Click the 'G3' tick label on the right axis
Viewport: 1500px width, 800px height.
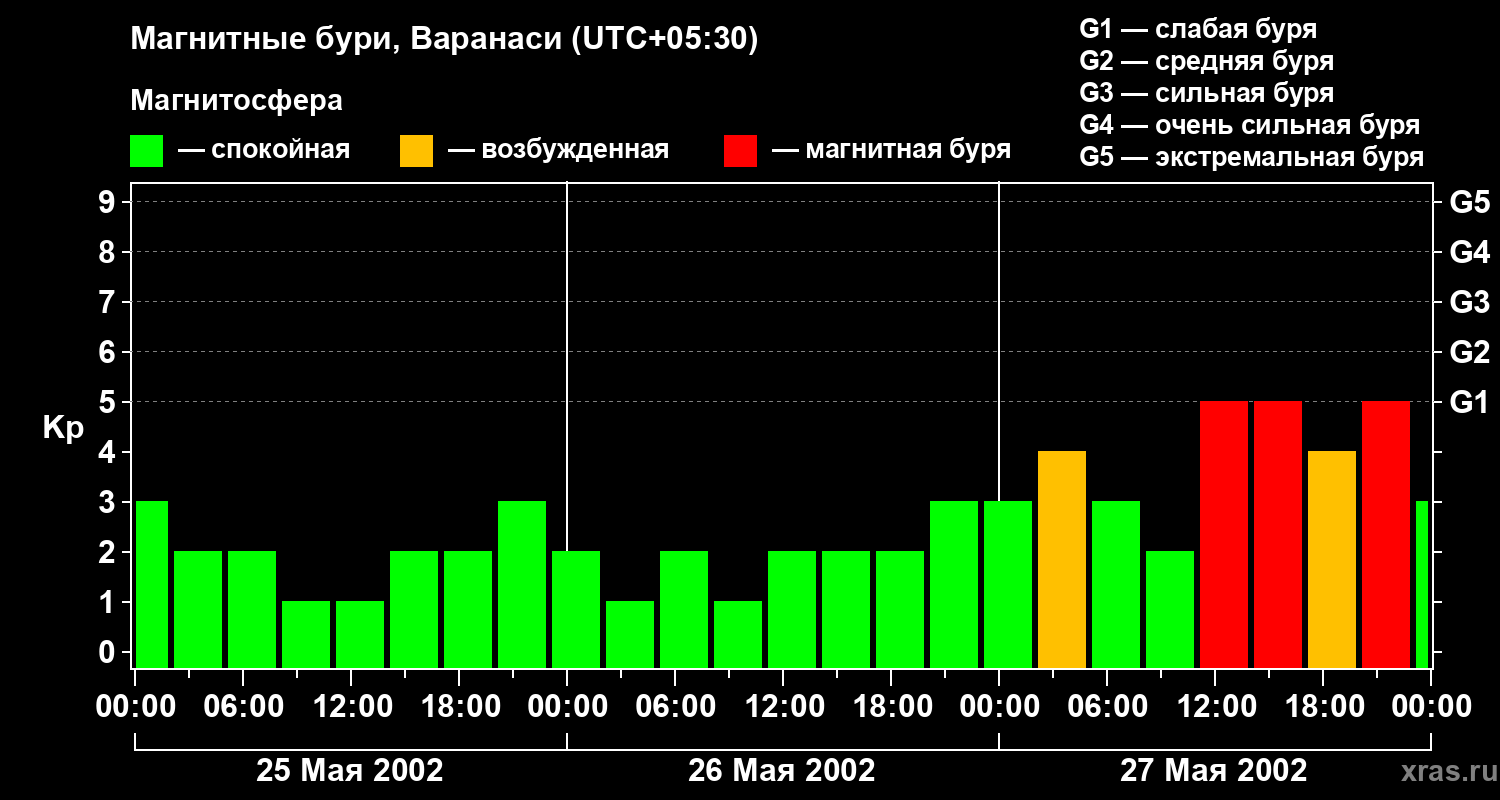click(x=1469, y=303)
